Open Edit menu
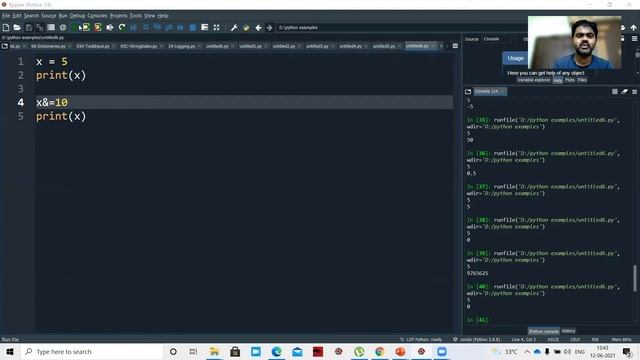Image resolution: width=640 pixels, height=360 pixels. click(x=16, y=16)
